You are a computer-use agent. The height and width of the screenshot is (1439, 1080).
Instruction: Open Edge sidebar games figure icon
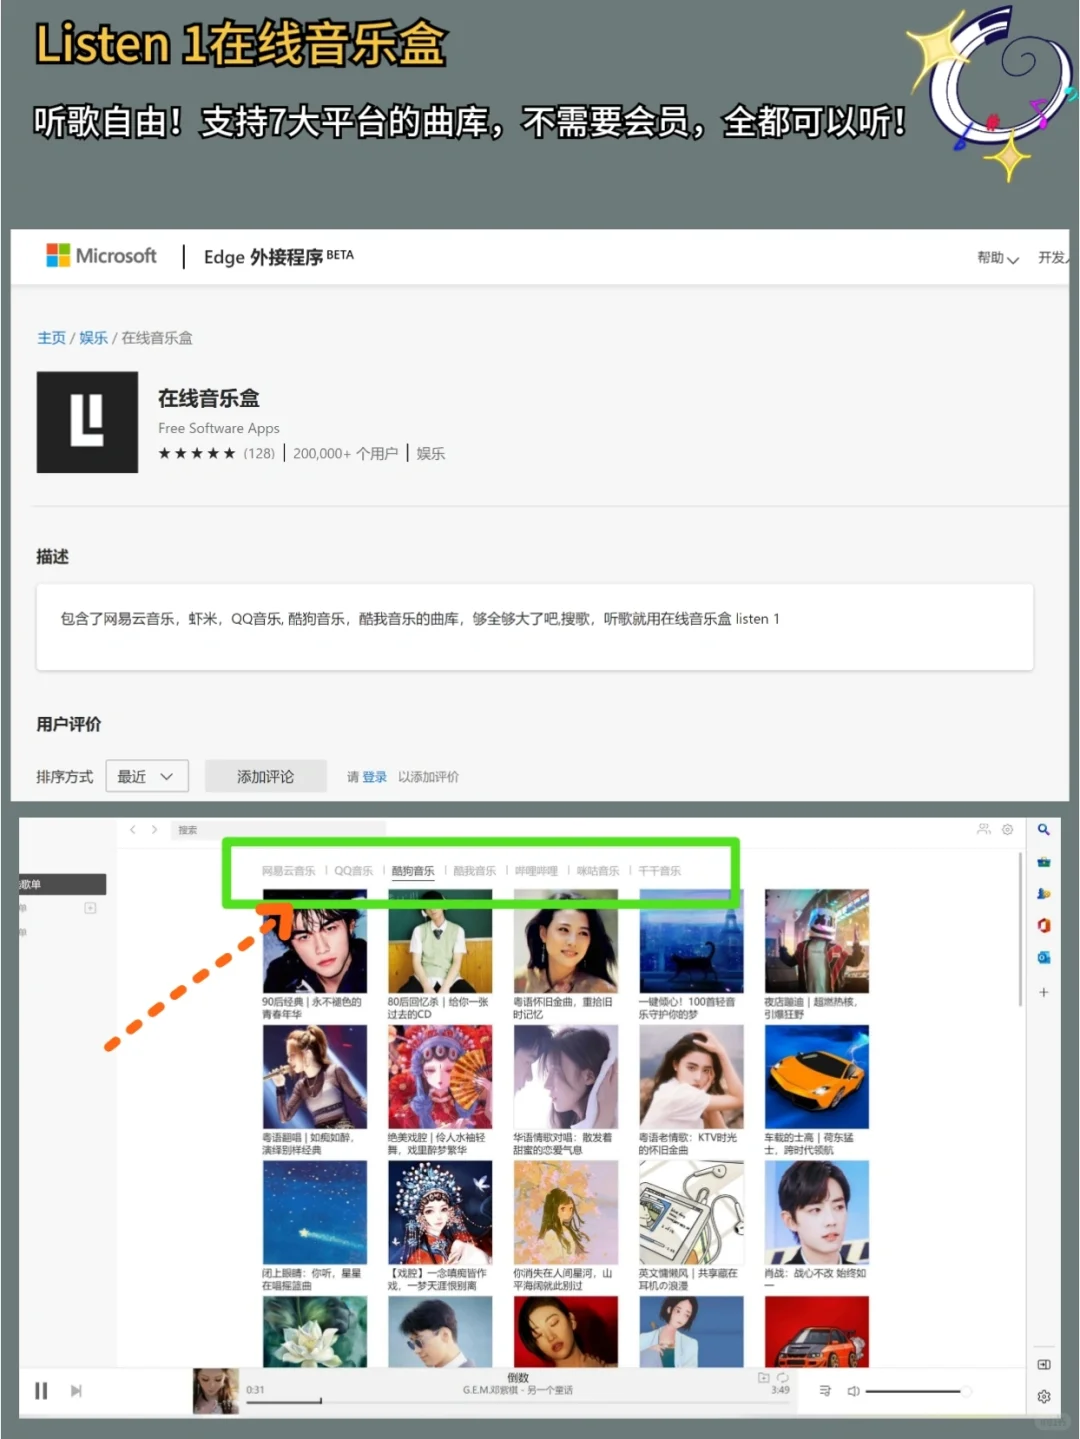[1043, 894]
